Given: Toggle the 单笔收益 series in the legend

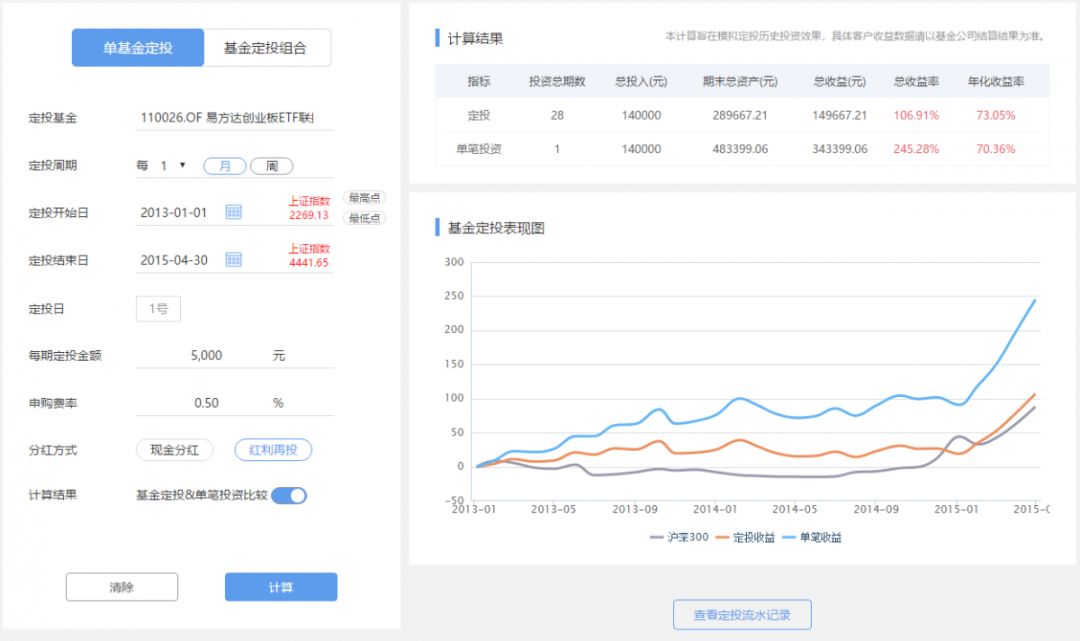Looking at the screenshot, I should [812, 537].
